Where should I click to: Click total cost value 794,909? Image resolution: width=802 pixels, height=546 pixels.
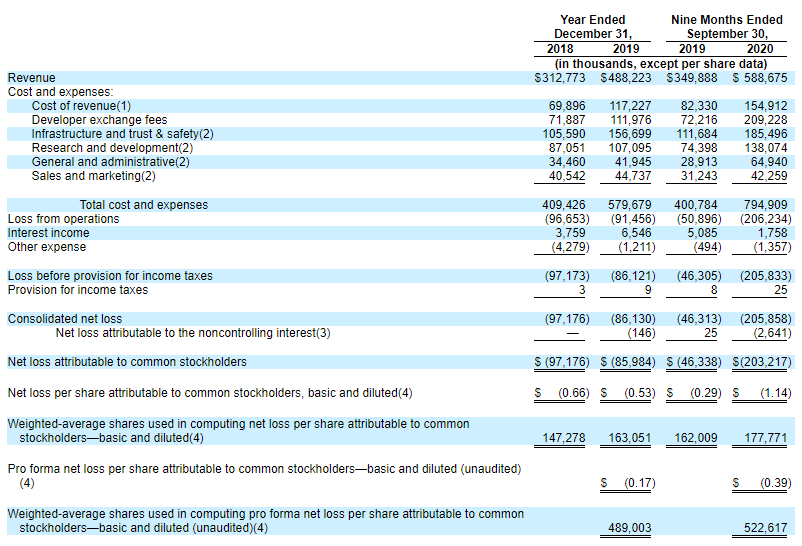(x=765, y=205)
